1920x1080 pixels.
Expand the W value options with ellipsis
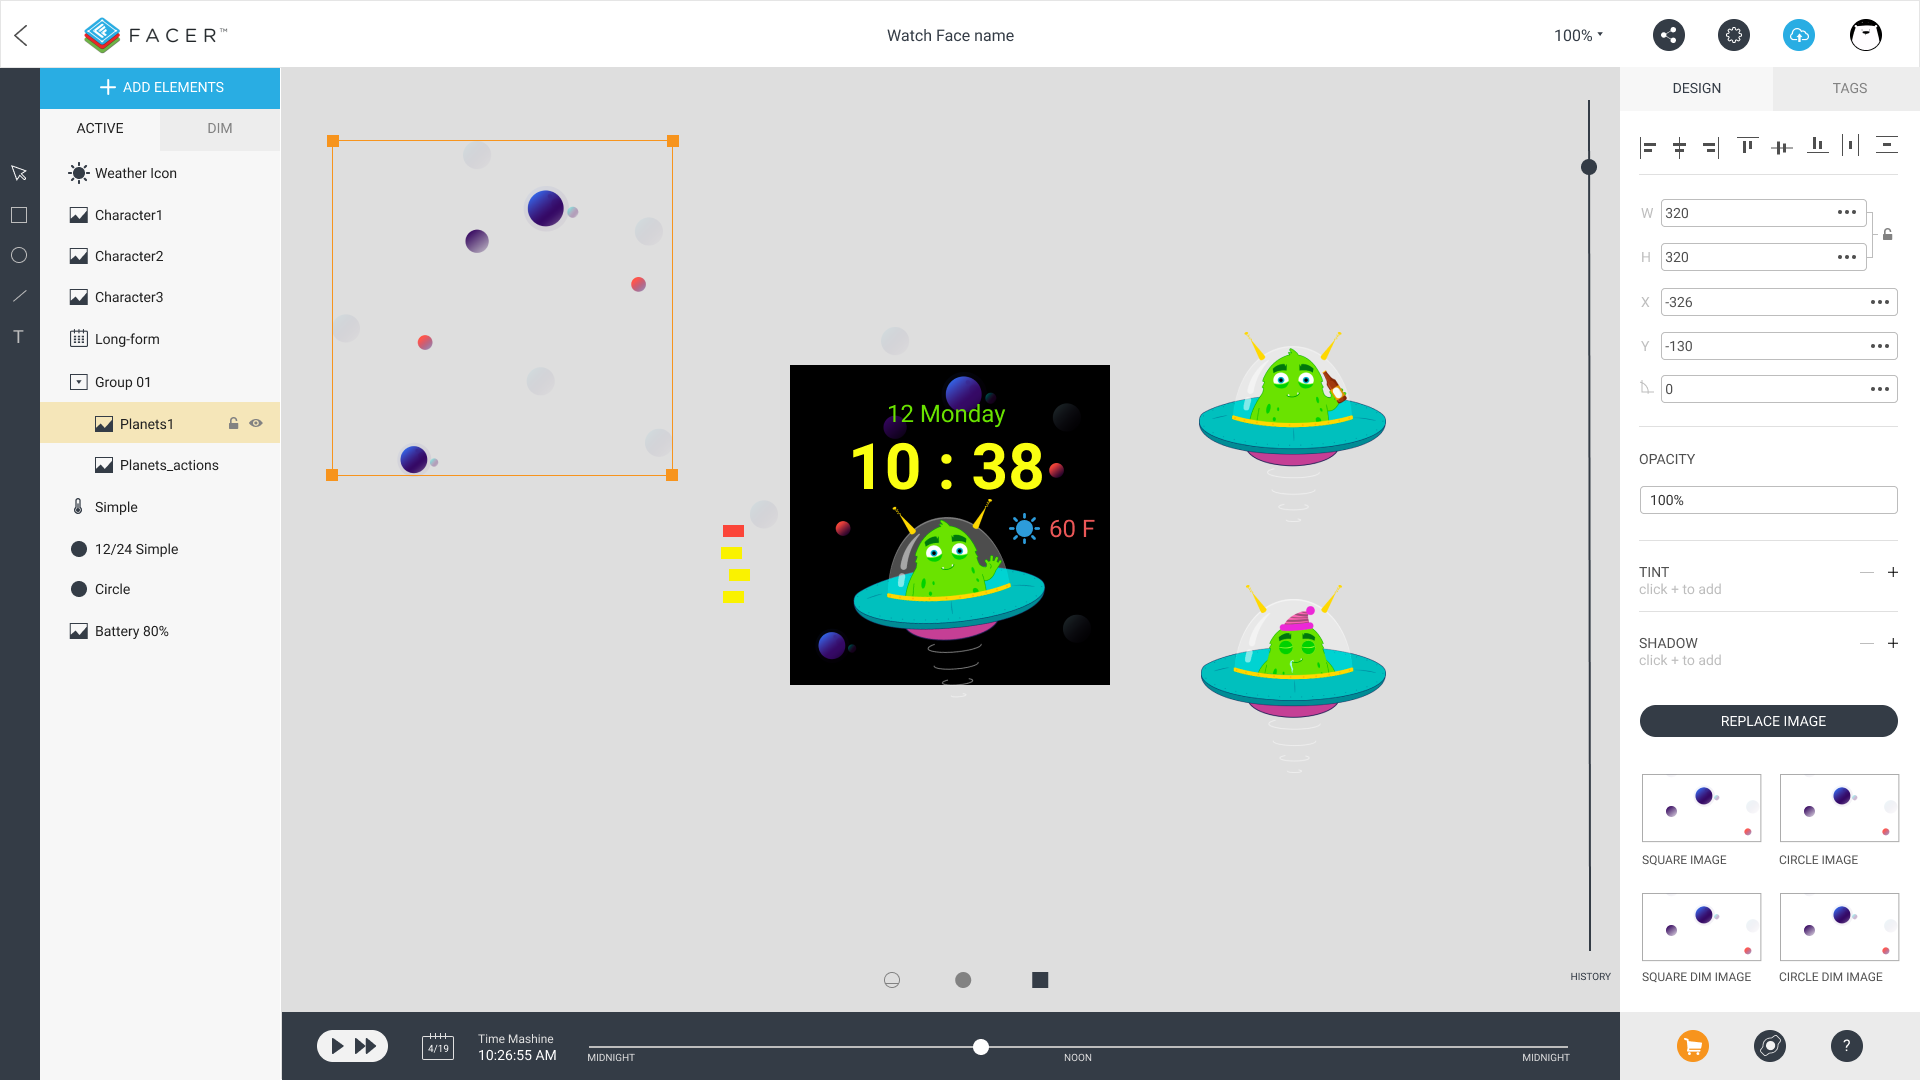coord(1847,212)
